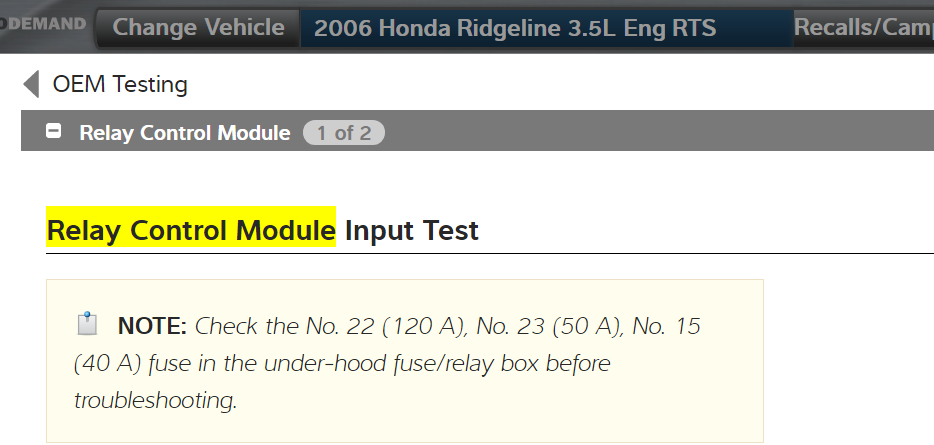This screenshot has height=445, width=934.
Task: Open the Recalls/Campaigns tab
Action: (x=863, y=28)
